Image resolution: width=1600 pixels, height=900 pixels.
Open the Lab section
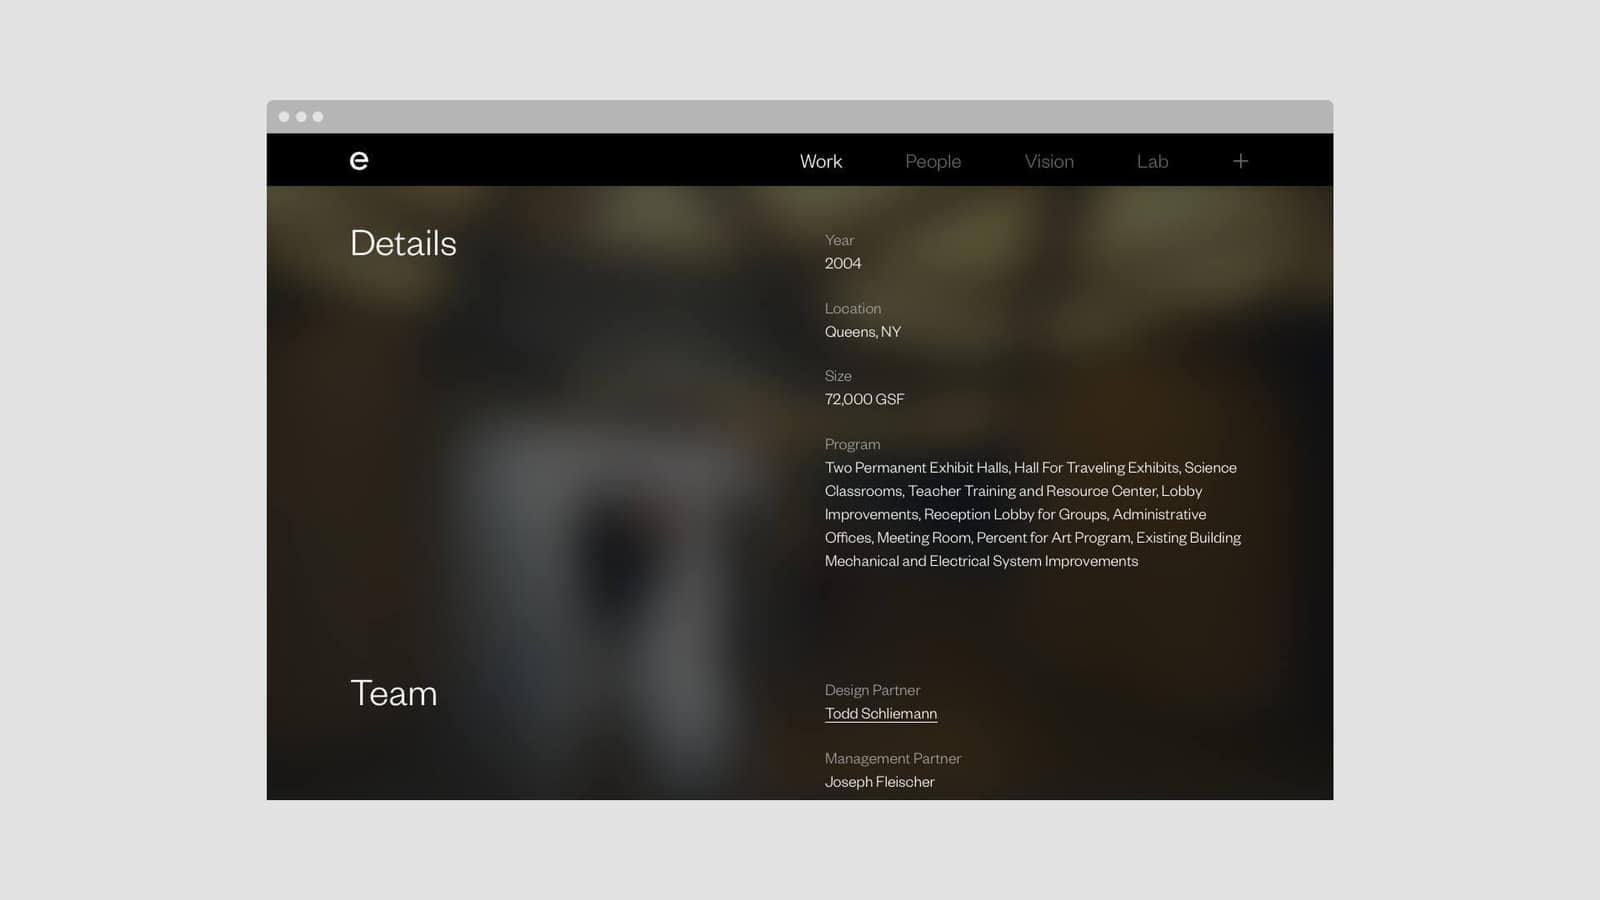[1152, 161]
